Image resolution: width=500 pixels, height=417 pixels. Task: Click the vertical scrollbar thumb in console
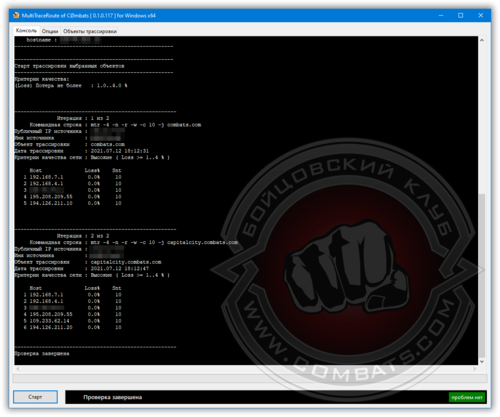coord(482,276)
